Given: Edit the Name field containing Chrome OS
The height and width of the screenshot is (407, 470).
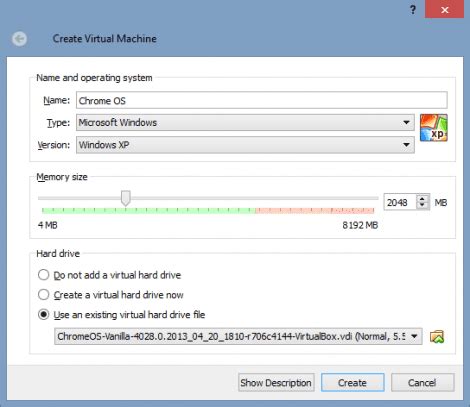Looking at the screenshot, I should click(262, 100).
